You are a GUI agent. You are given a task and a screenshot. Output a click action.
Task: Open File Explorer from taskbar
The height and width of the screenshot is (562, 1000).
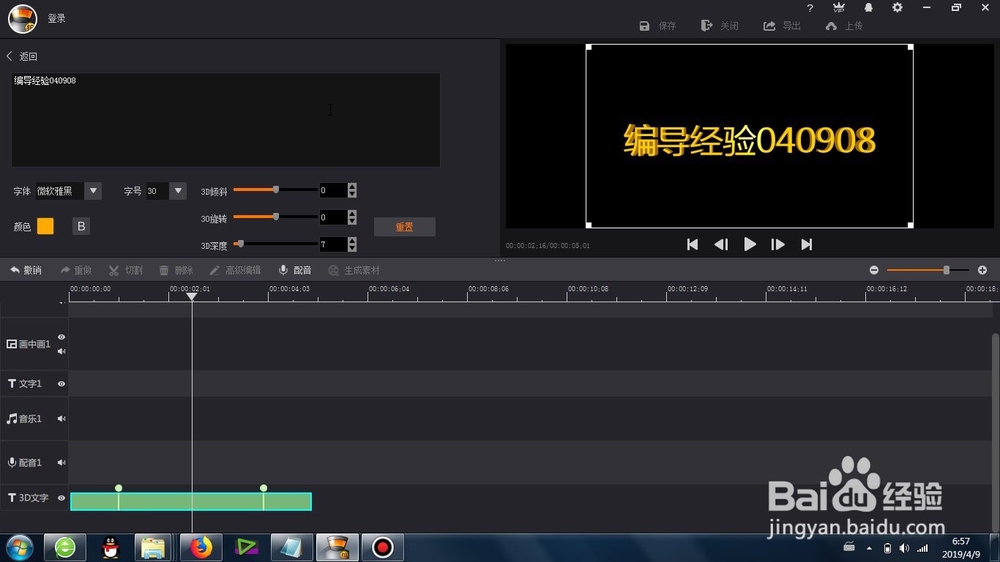(153, 547)
